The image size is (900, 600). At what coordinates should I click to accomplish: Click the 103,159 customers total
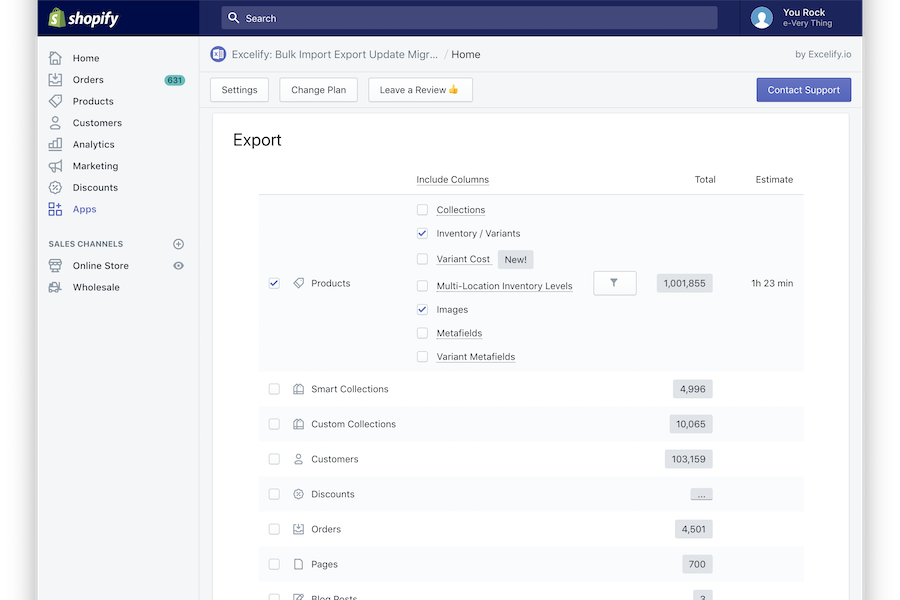coord(689,459)
